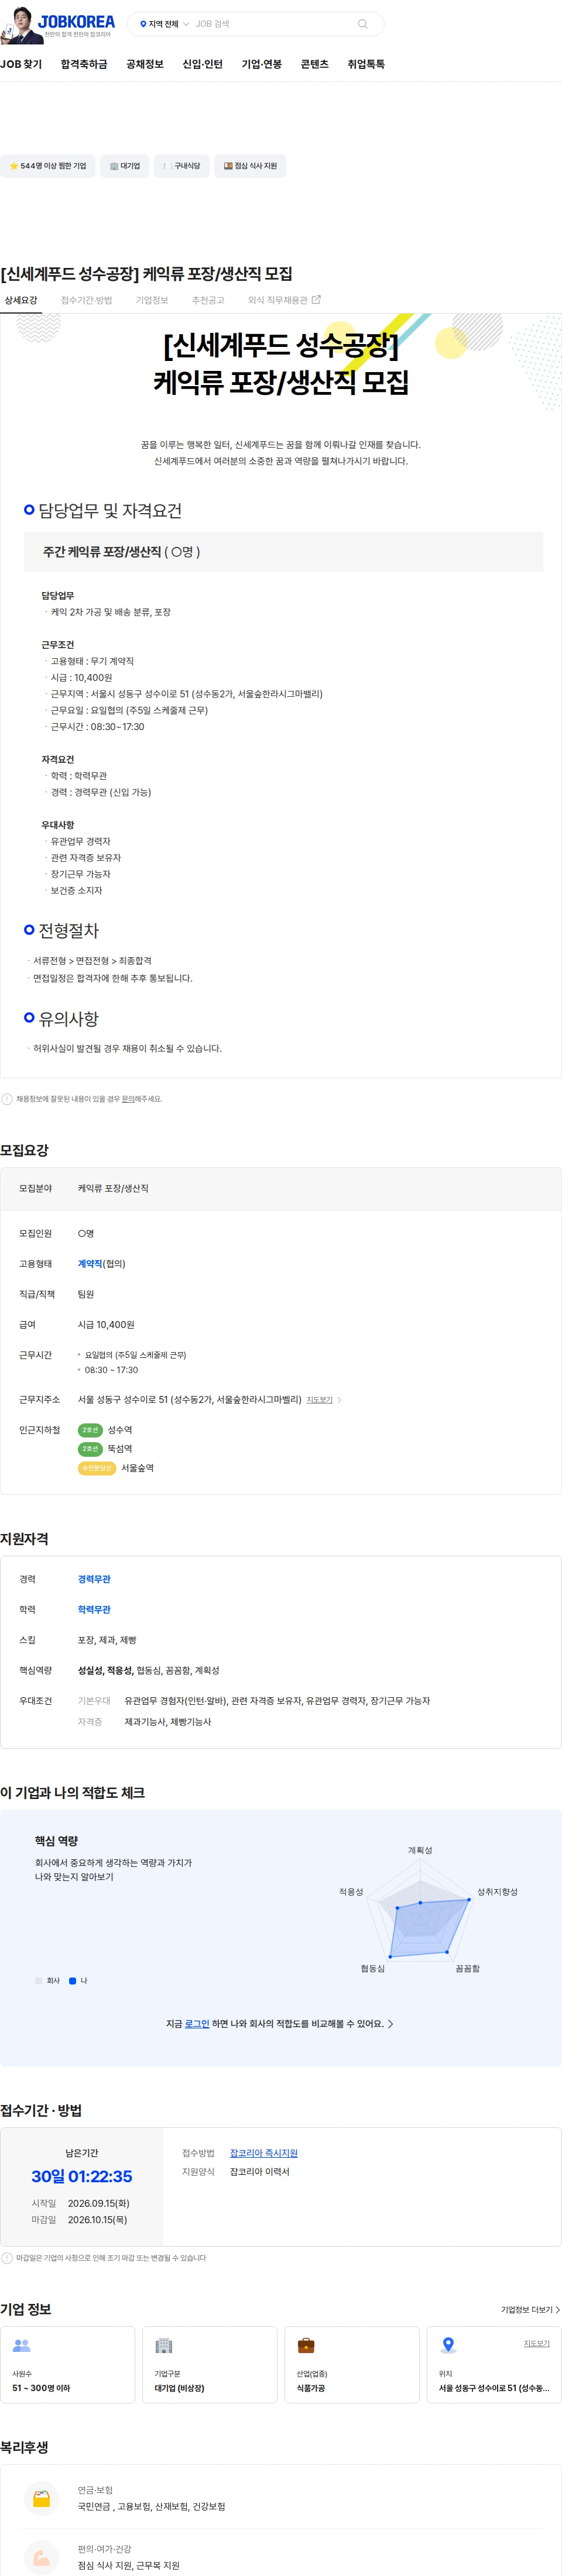Click the JOBKOREA logo
562x2576 pixels.
pos(76,21)
